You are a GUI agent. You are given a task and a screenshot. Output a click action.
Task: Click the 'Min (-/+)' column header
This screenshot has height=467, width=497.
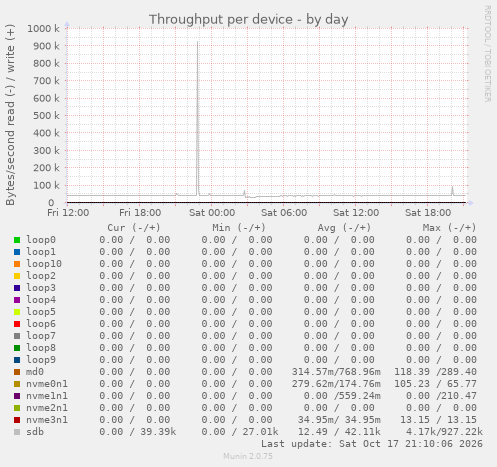pos(239,228)
